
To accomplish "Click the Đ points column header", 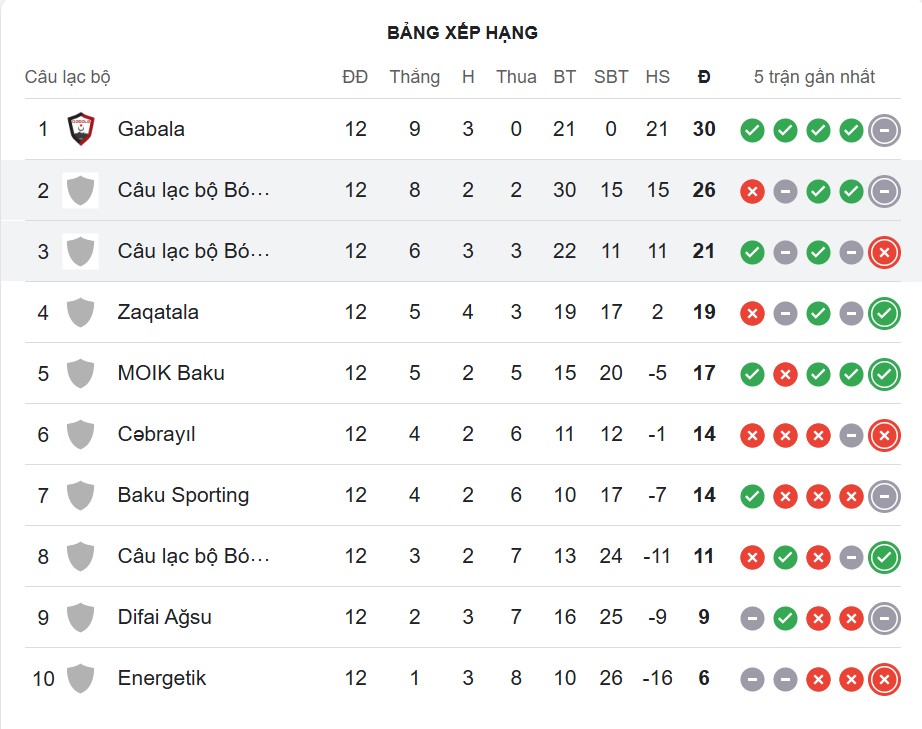I will click(704, 77).
